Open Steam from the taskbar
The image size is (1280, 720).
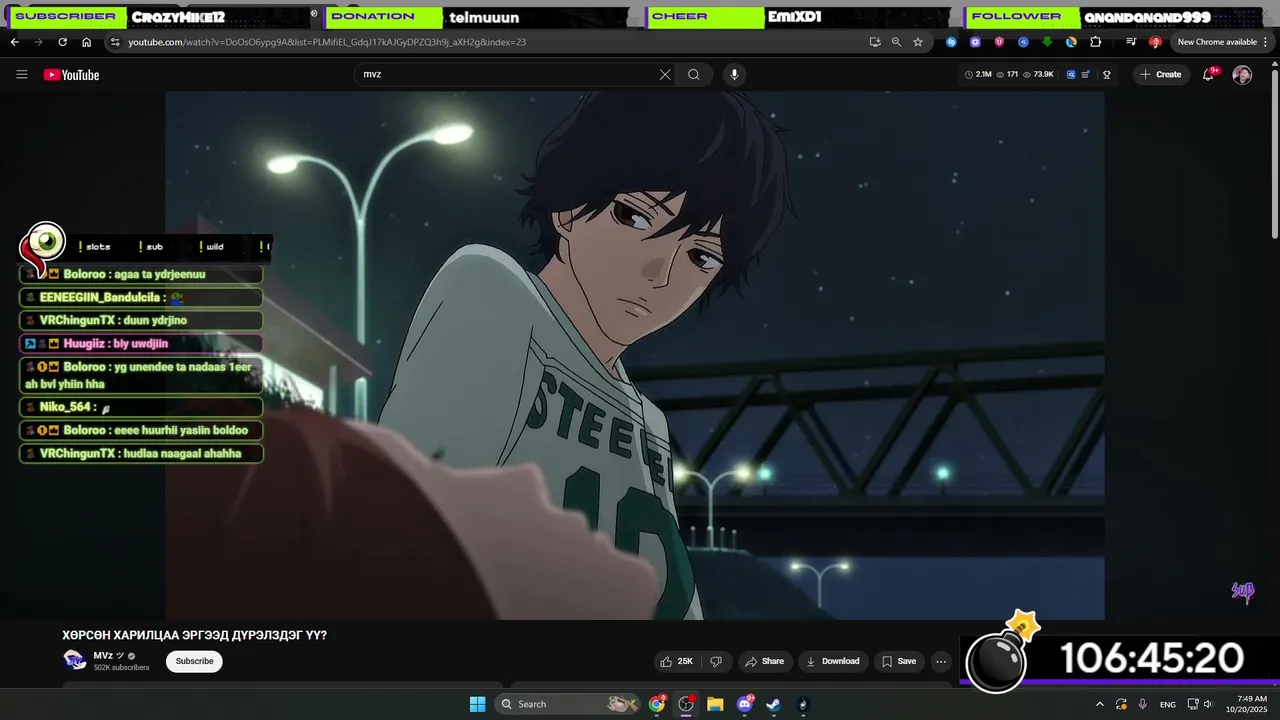click(774, 704)
